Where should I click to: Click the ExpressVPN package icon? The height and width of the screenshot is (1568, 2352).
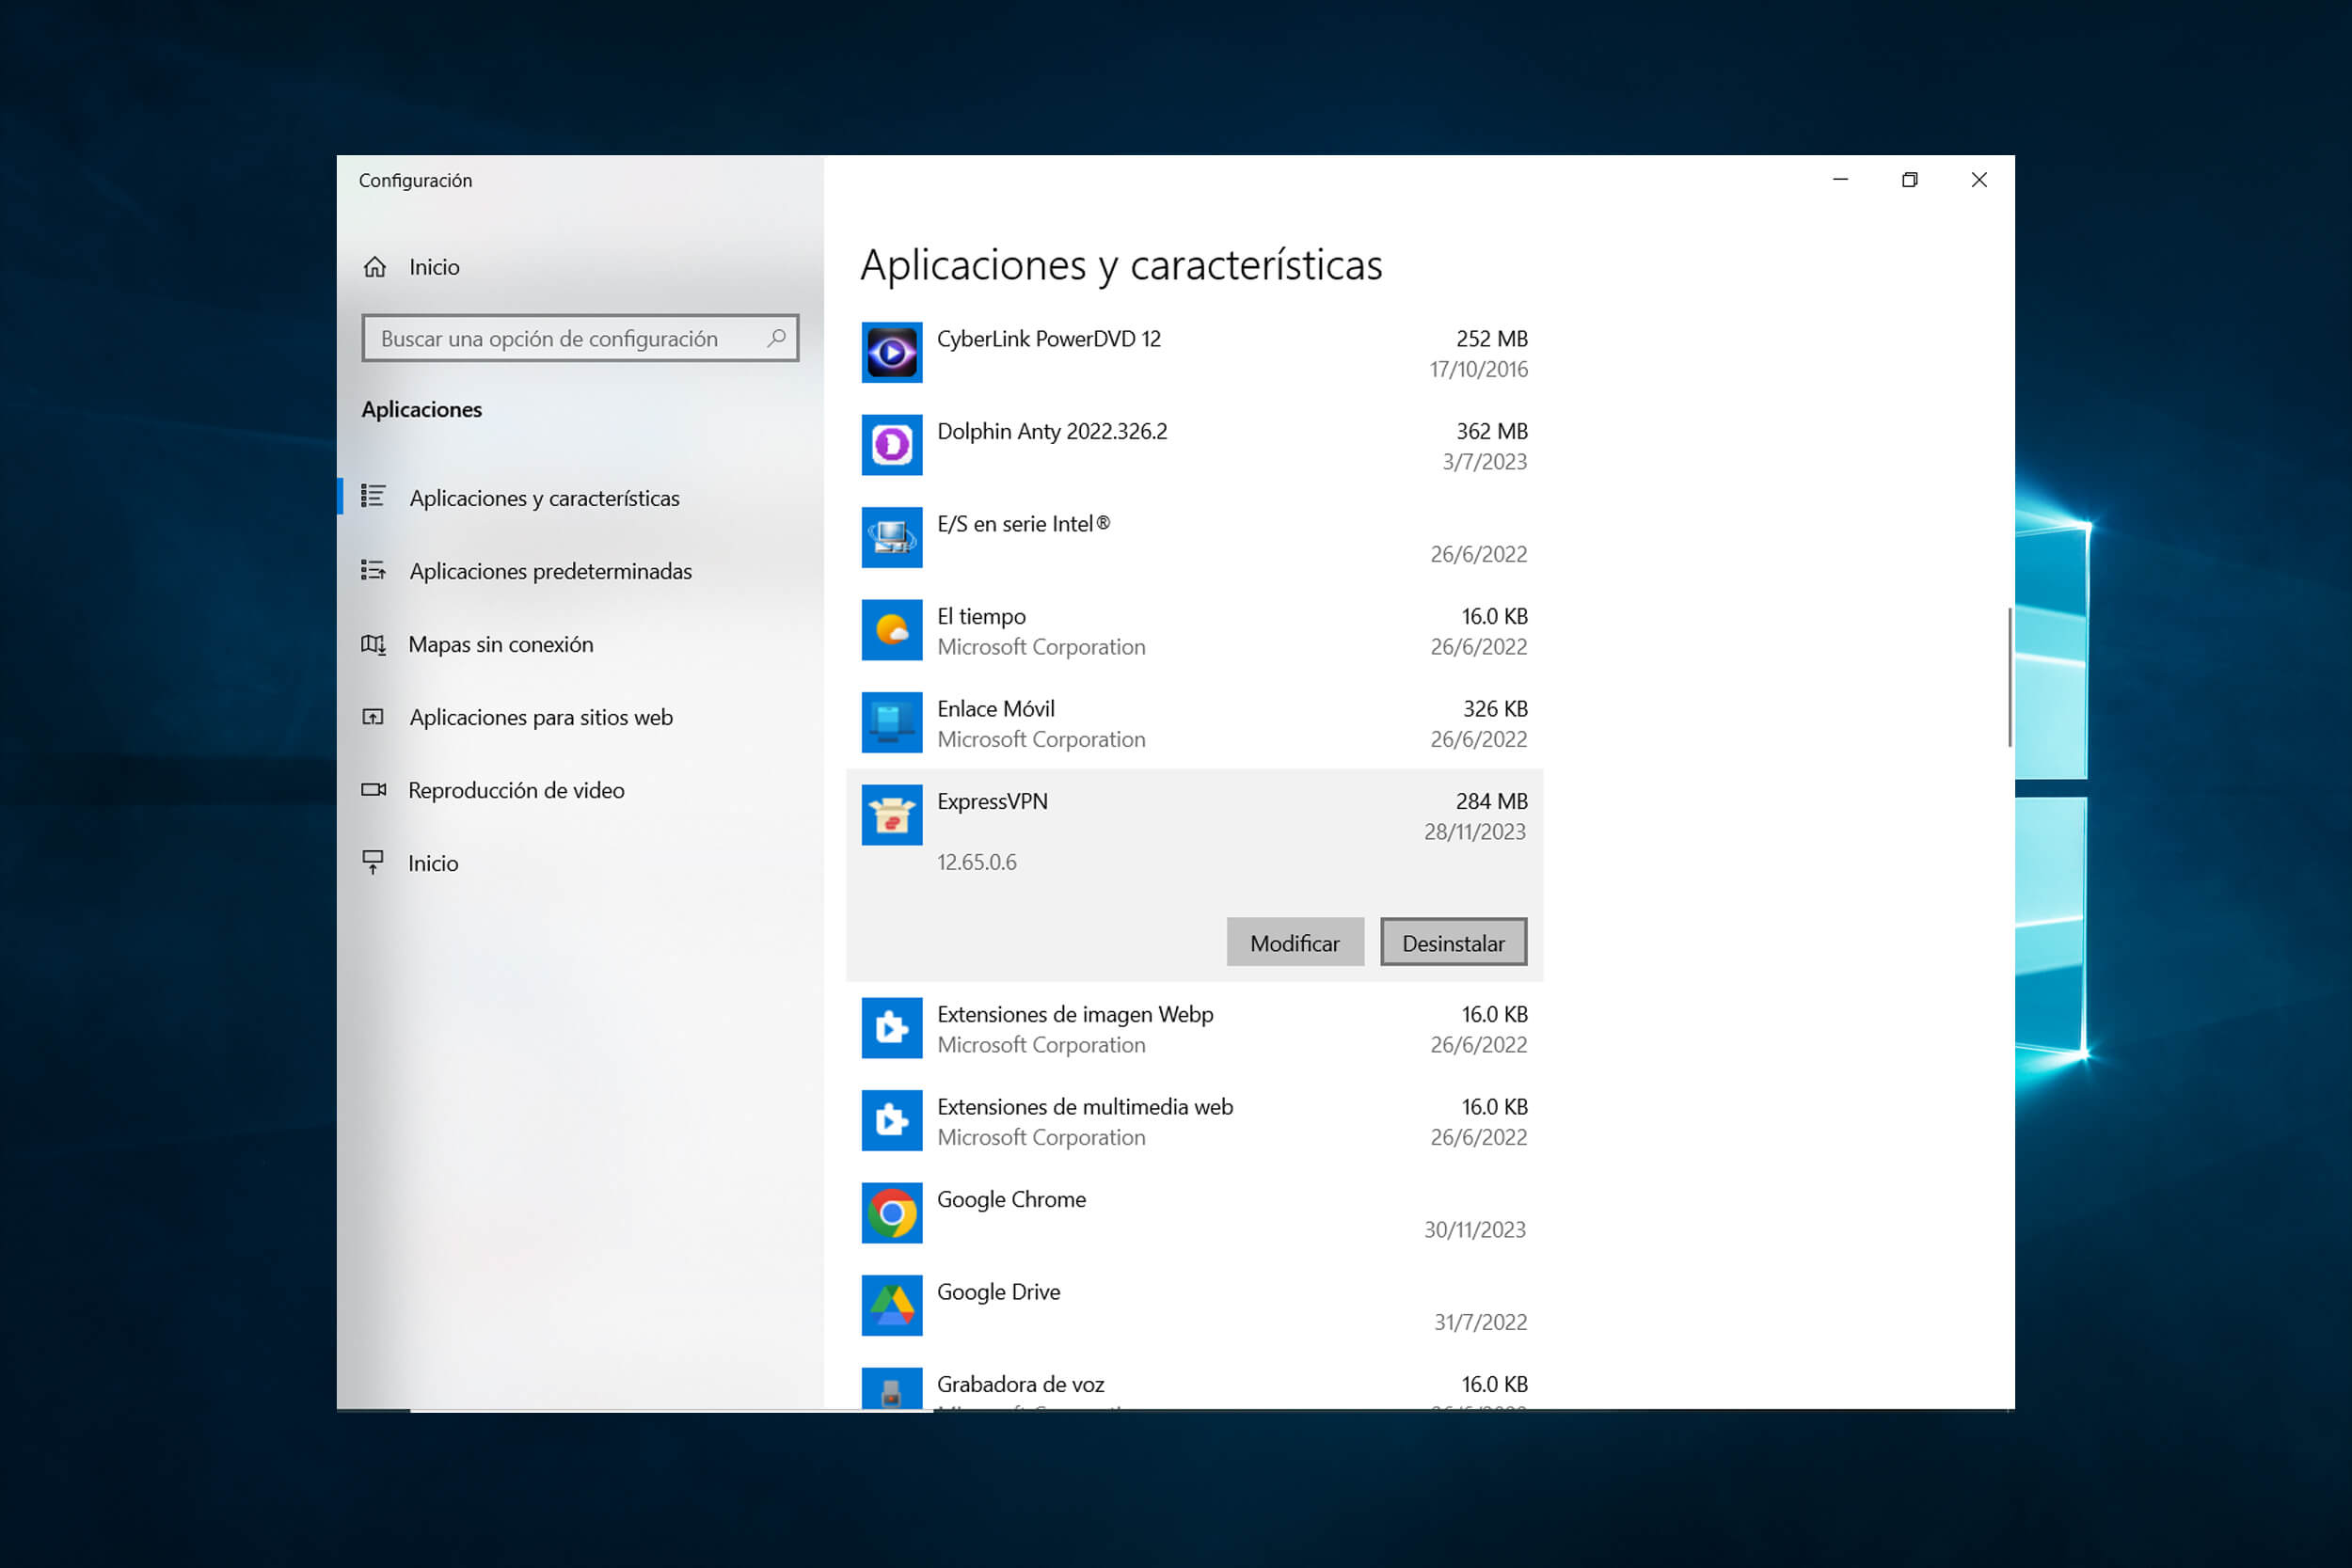[892, 815]
